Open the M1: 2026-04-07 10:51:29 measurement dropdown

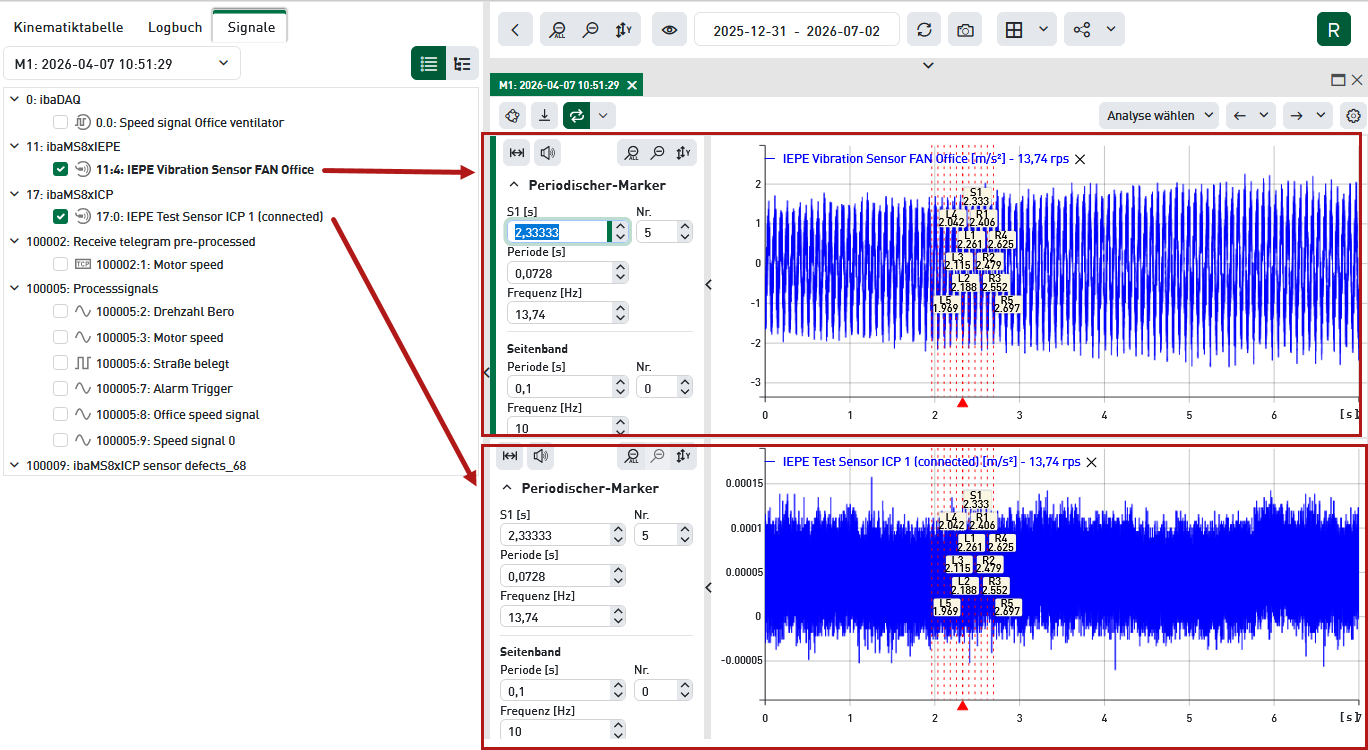pyautogui.click(x=122, y=64)
